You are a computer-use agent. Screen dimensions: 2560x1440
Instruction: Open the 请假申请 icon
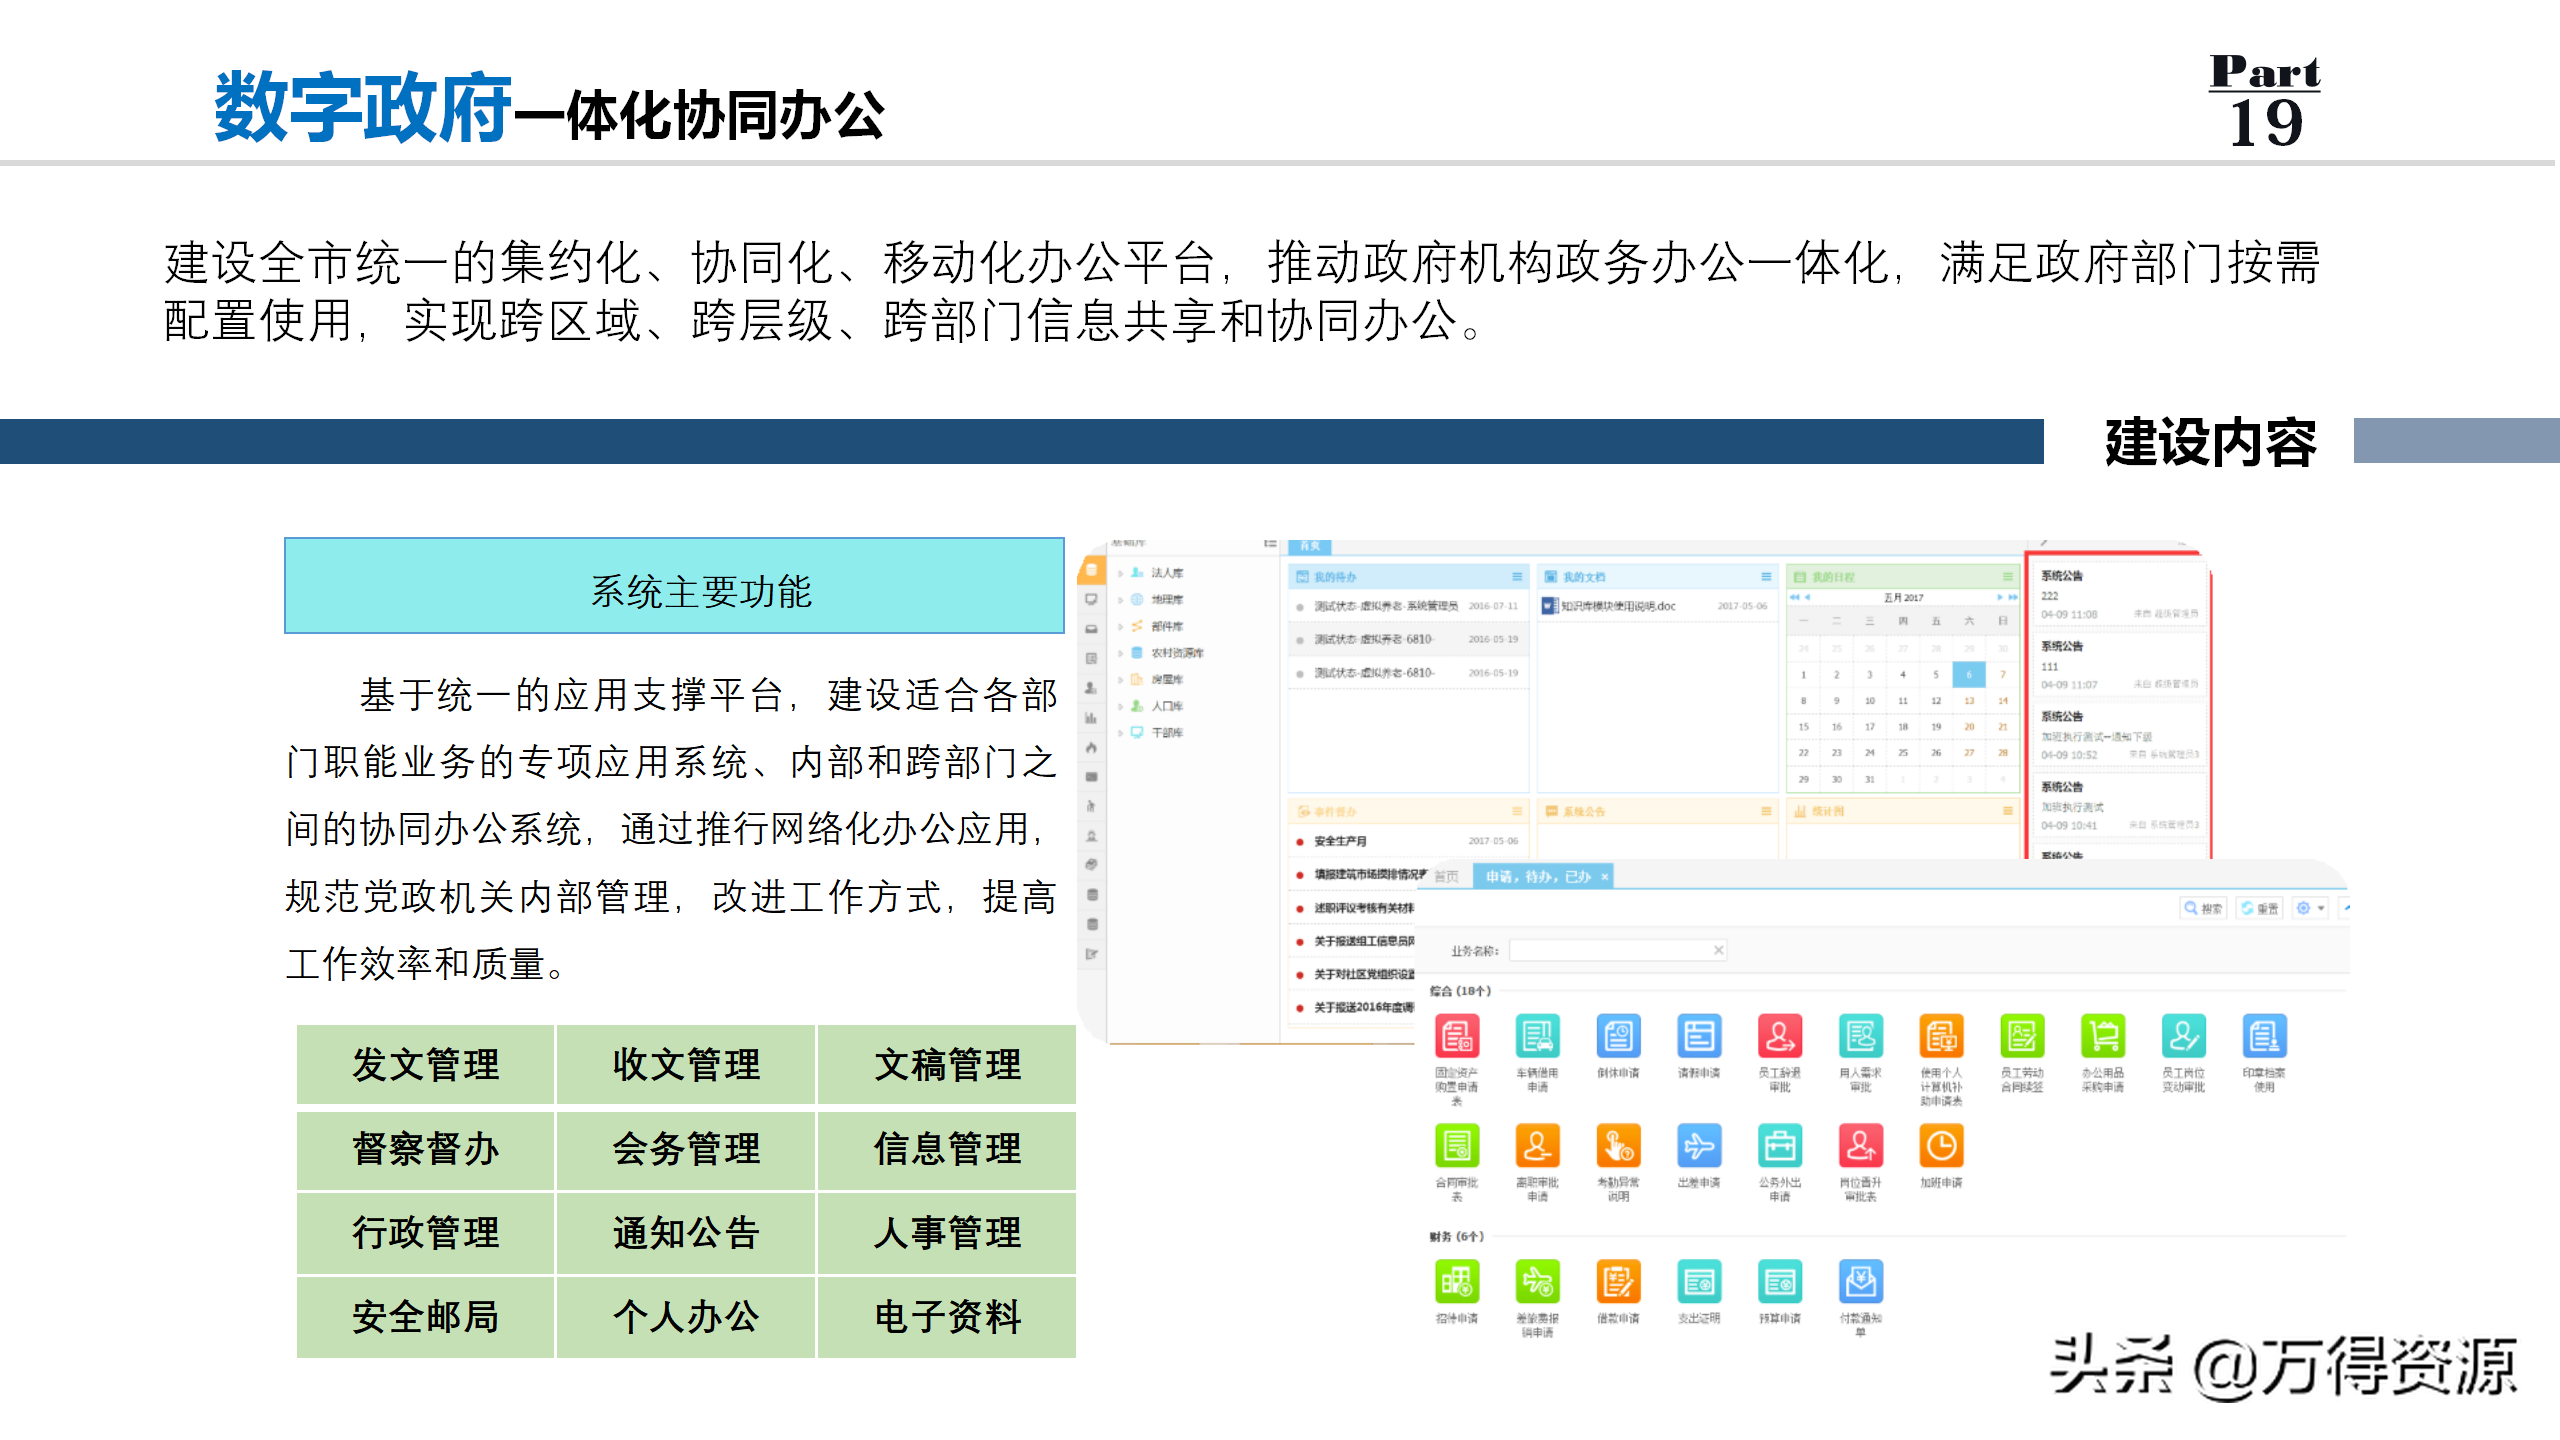[1699, 1036]
